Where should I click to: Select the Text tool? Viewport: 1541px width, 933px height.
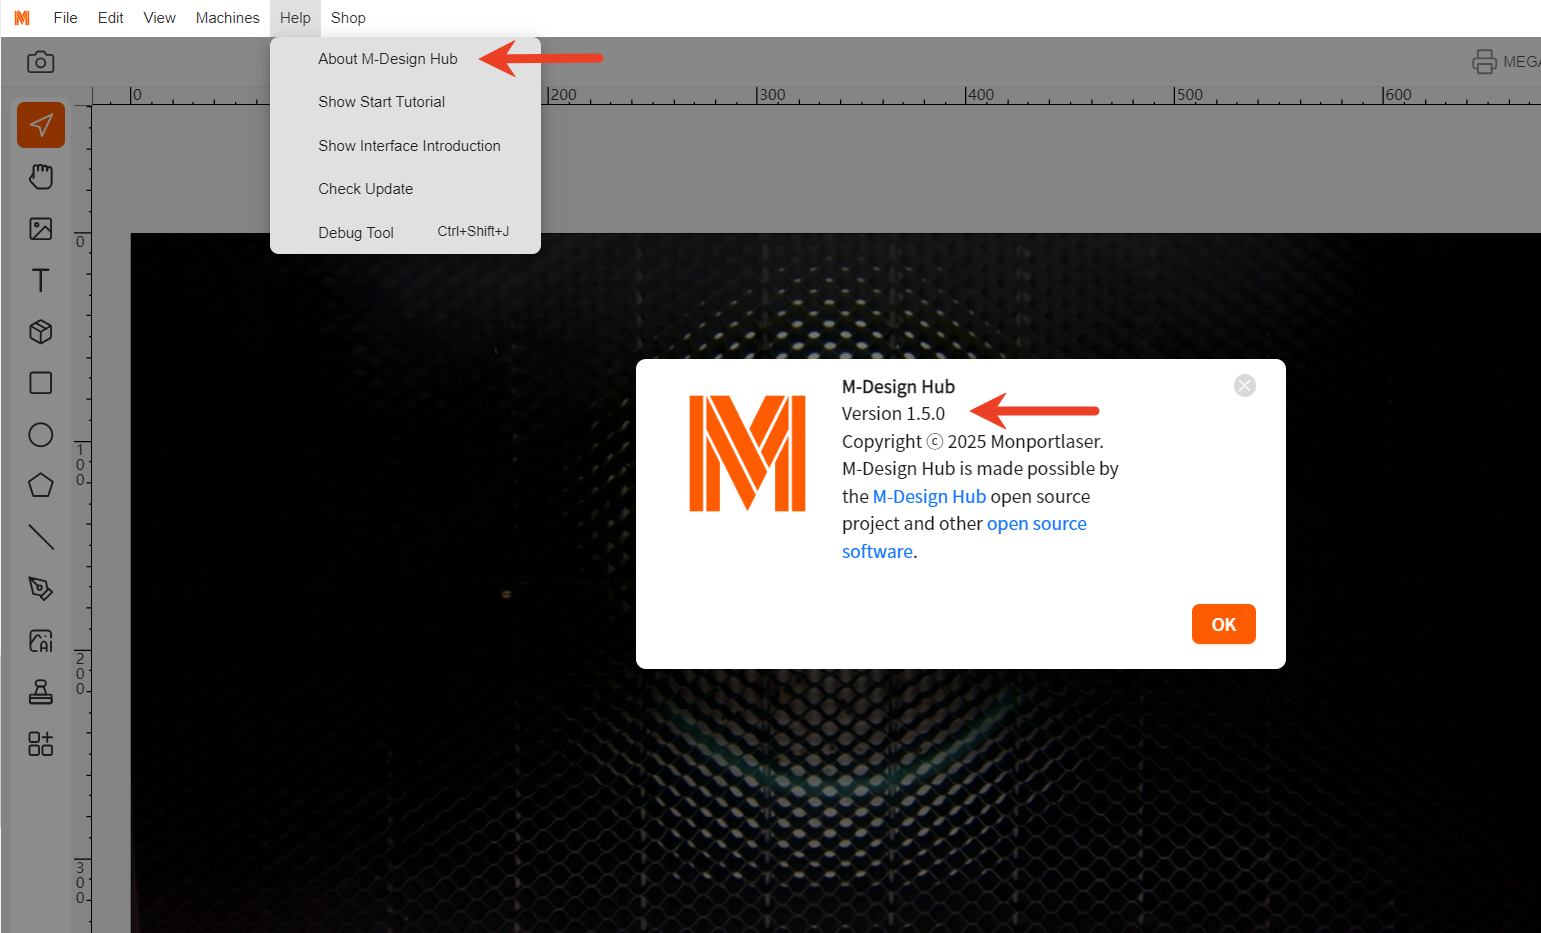(x=41, y=280)
